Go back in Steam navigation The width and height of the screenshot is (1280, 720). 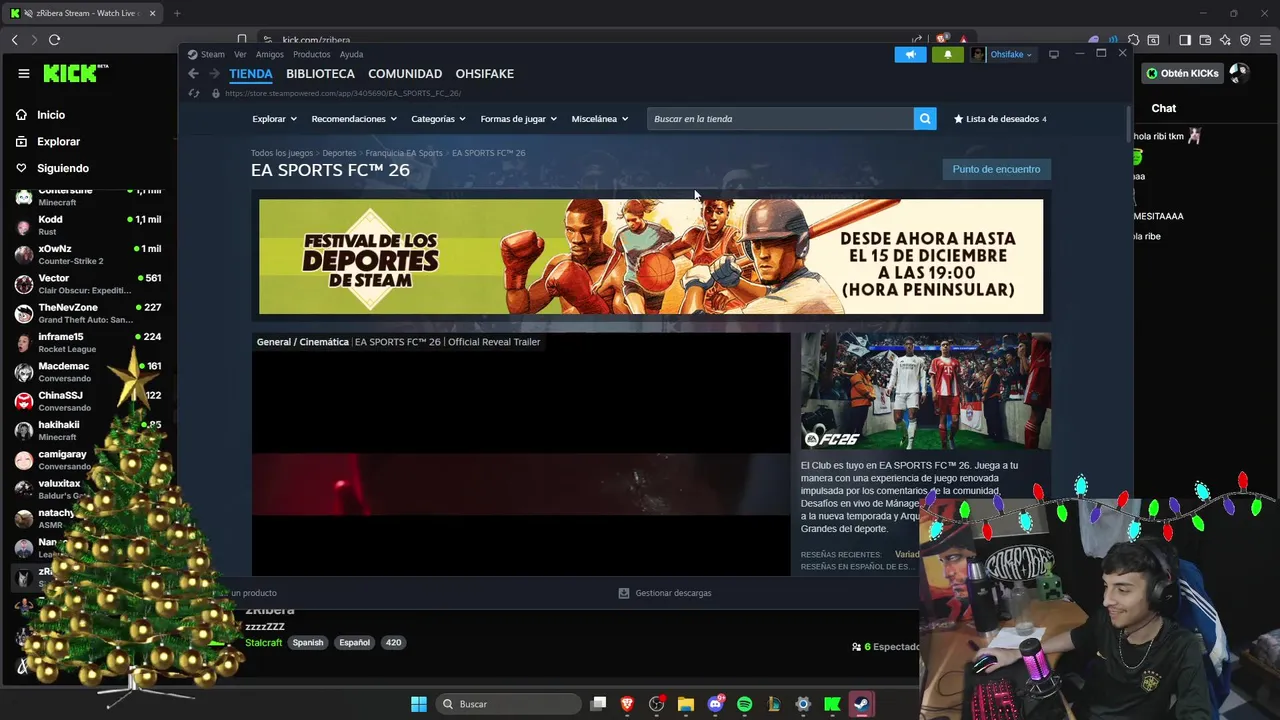pos(194,74)
